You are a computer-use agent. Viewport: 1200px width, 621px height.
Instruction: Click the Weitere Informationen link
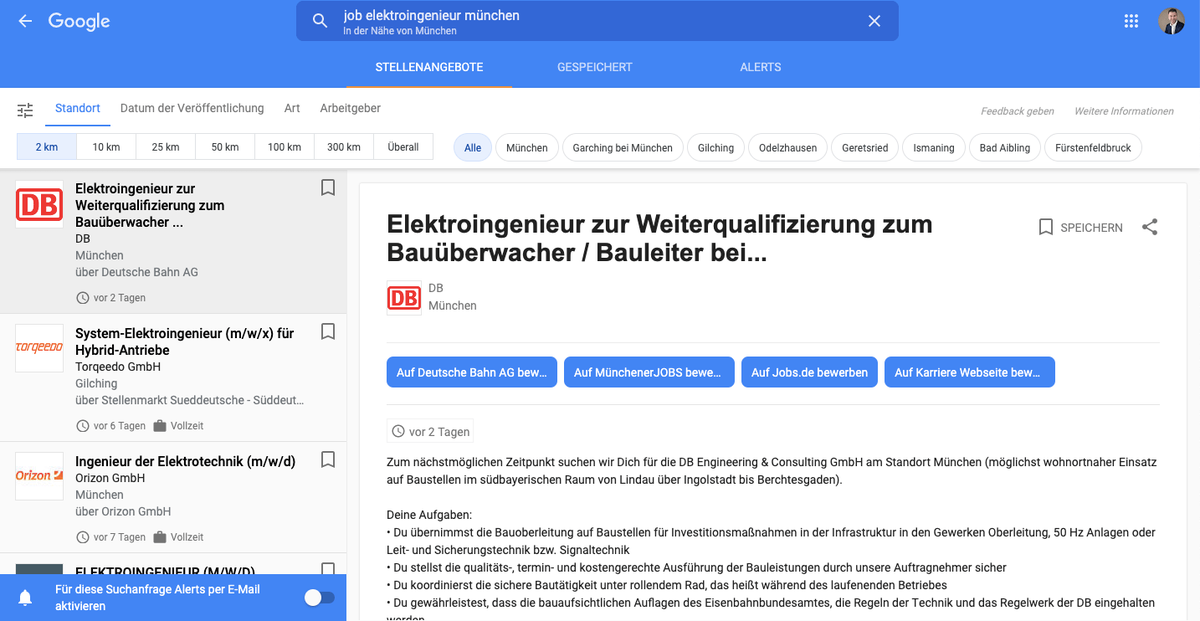1124,111
